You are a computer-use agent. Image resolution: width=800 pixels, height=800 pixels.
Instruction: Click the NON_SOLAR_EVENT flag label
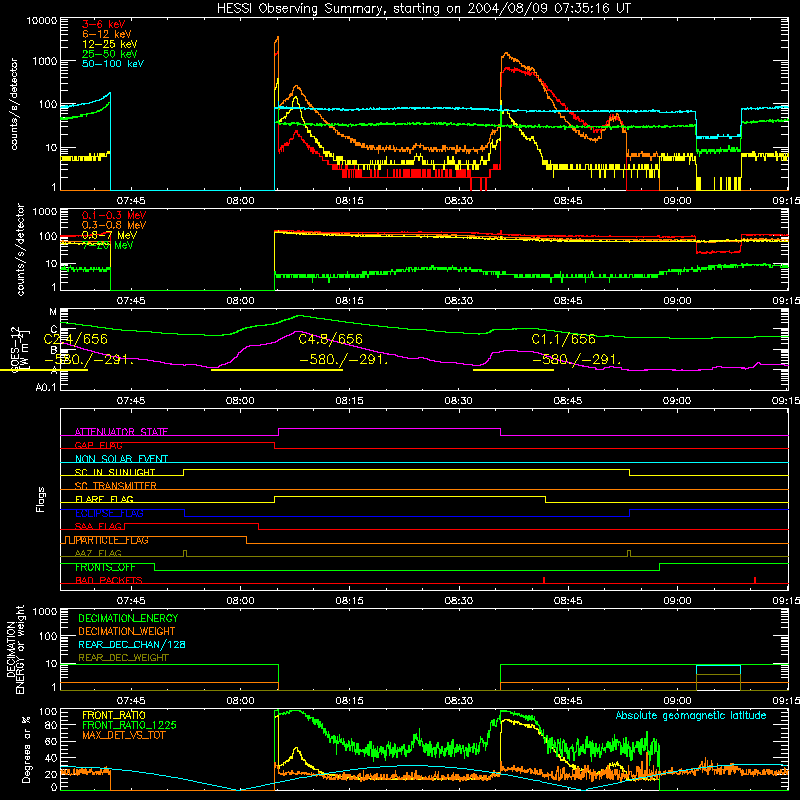pyautogui.click(x=121, y=459)
